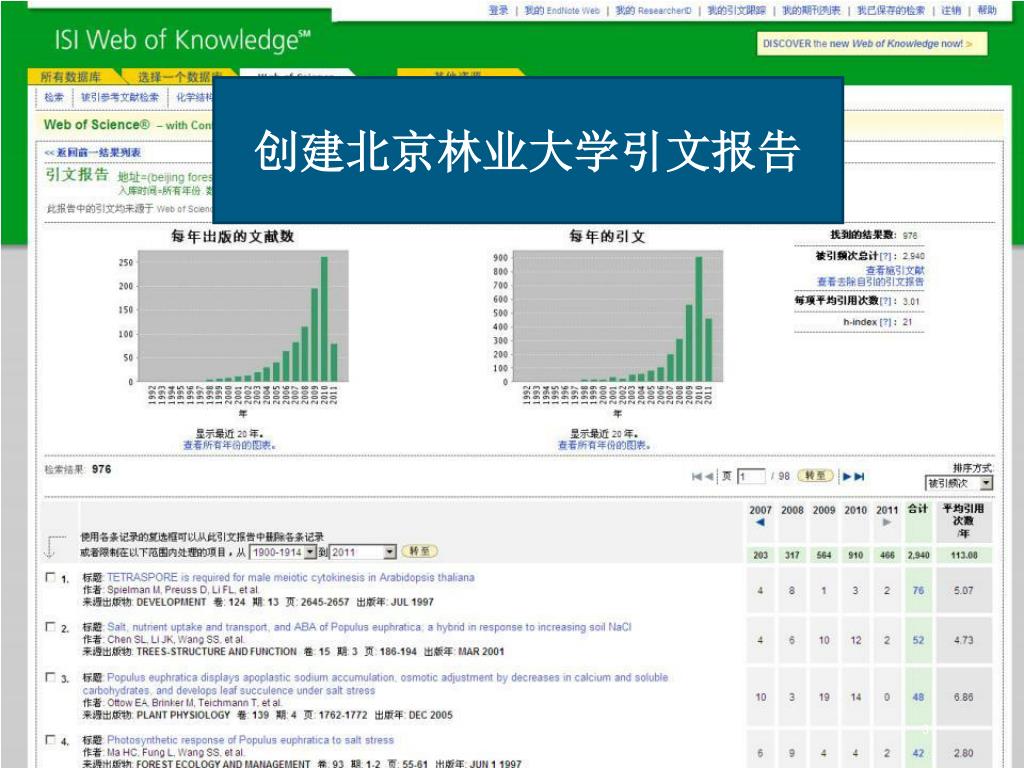
Task: Open 被引参考文献检索 sub-tab
Action: coord(120,97)
